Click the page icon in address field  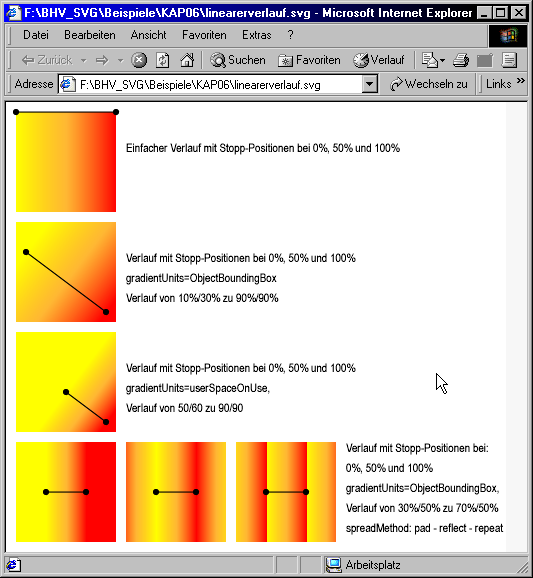67,85
